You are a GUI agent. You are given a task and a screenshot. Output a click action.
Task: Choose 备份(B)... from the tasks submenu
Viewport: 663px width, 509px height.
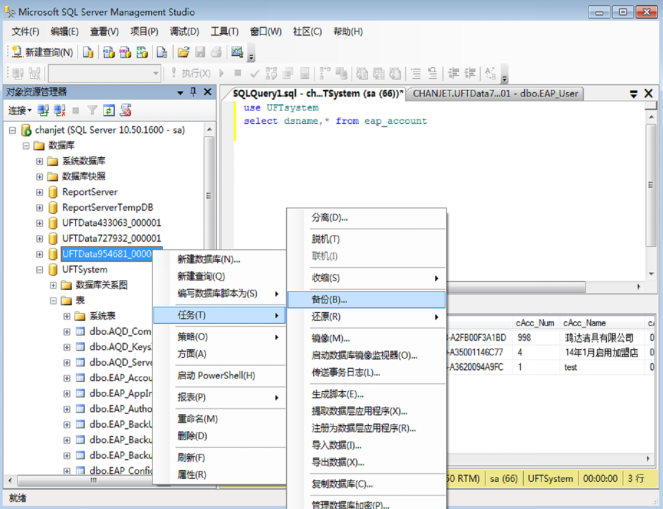click(366, 300)
